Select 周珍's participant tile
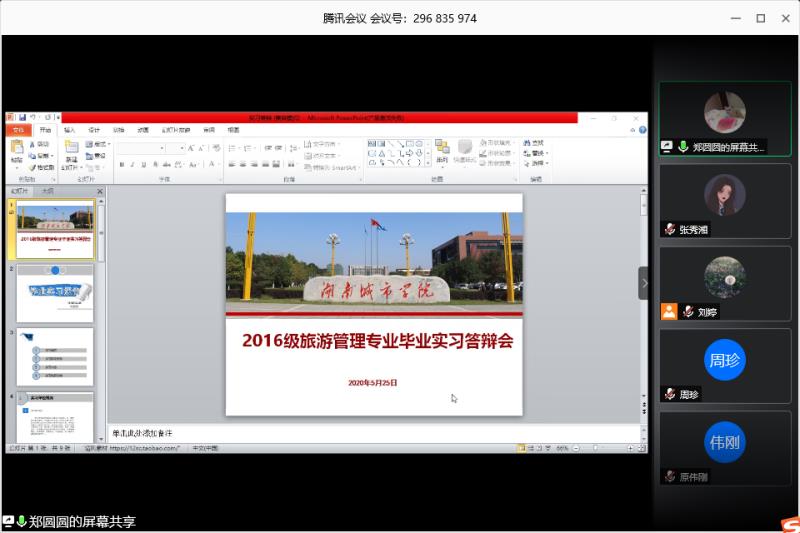800x533 pixels. coord(724,366)
